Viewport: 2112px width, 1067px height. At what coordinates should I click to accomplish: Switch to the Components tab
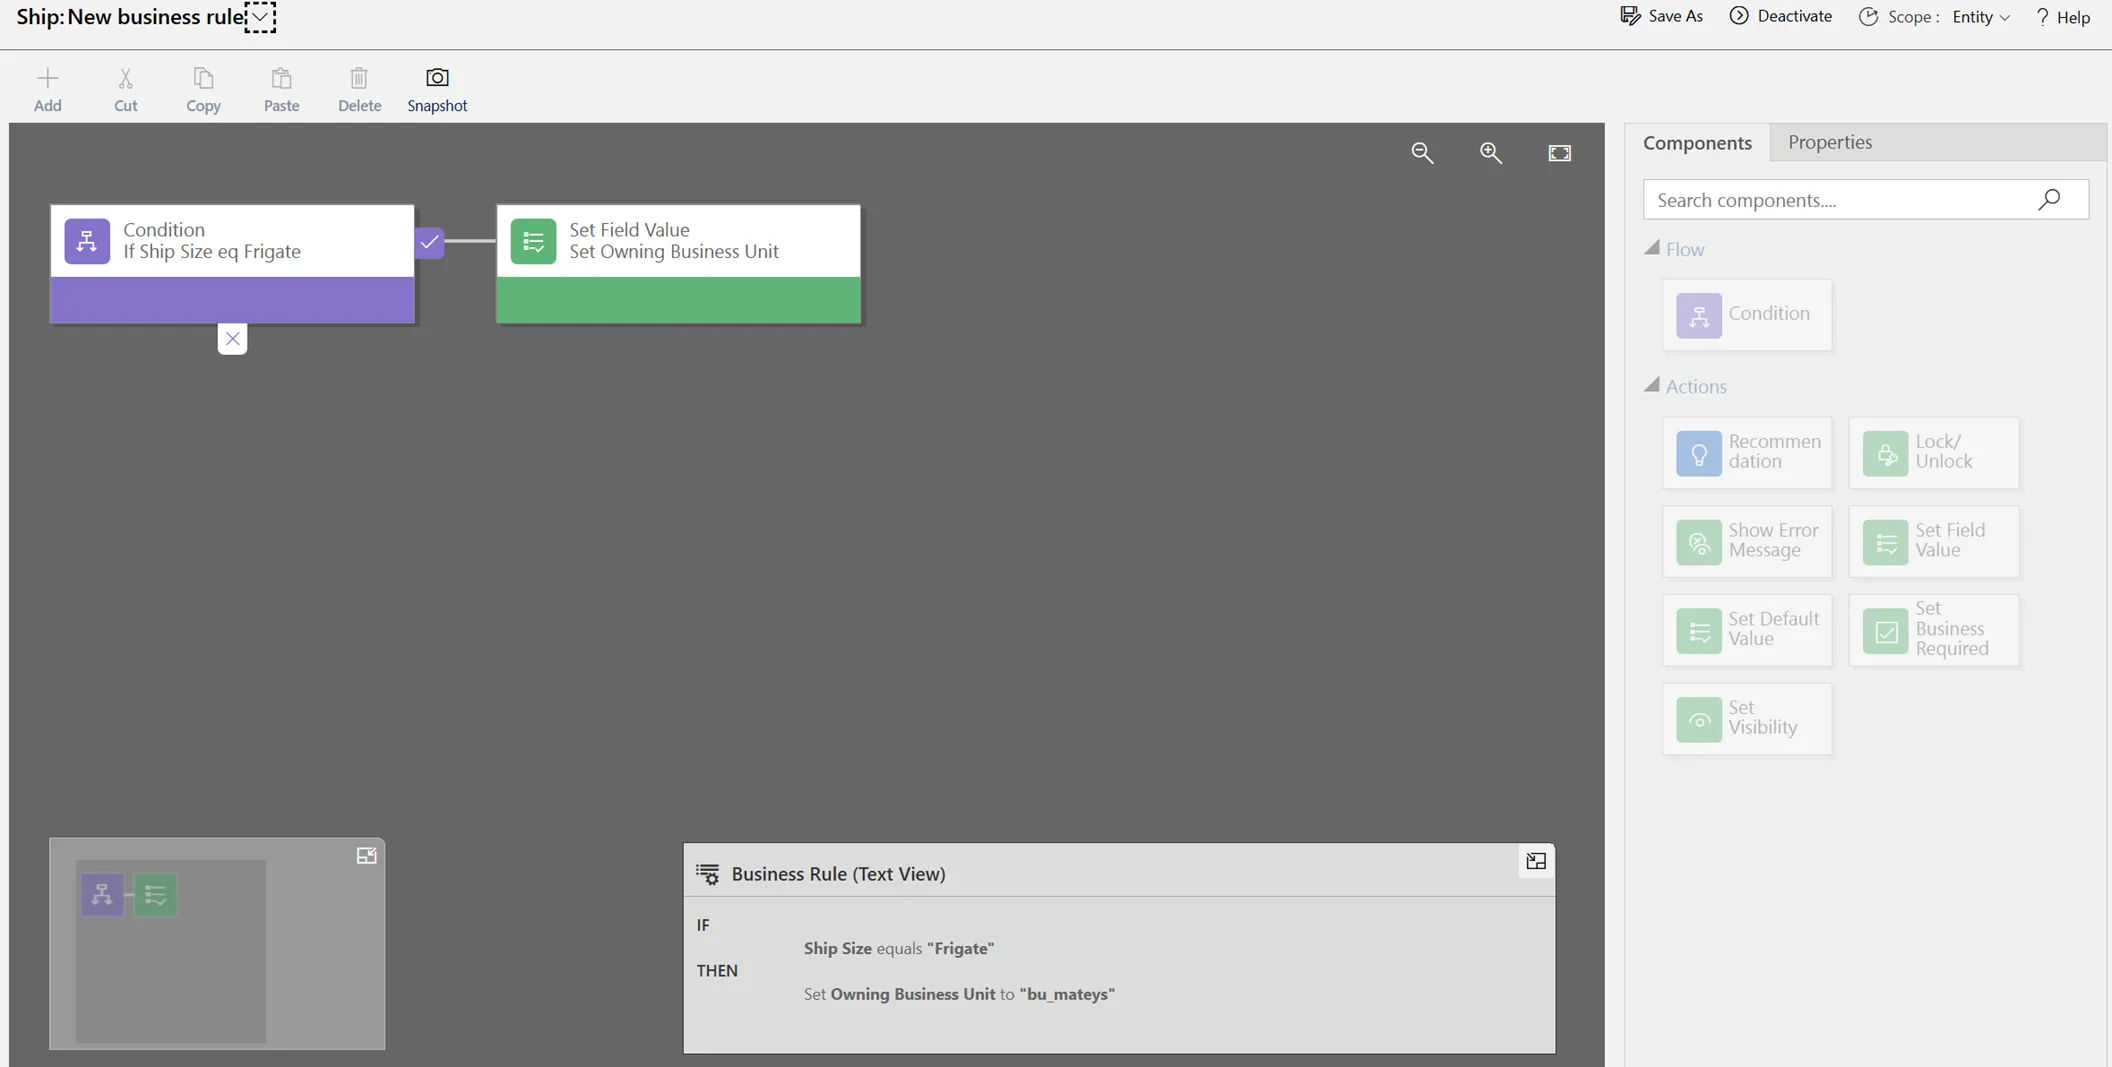(1697, 142)
